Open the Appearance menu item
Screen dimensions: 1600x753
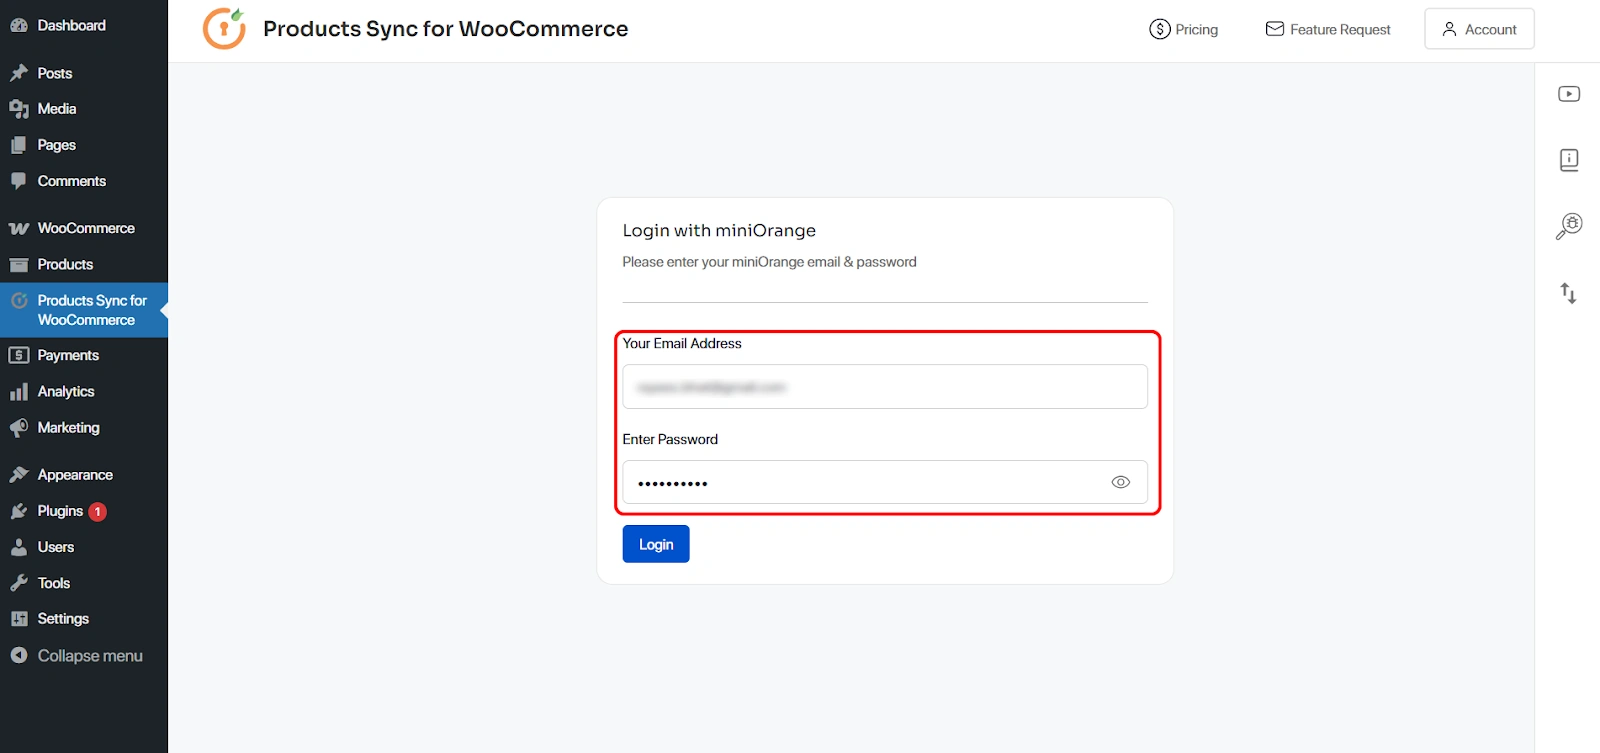[84, 475]
